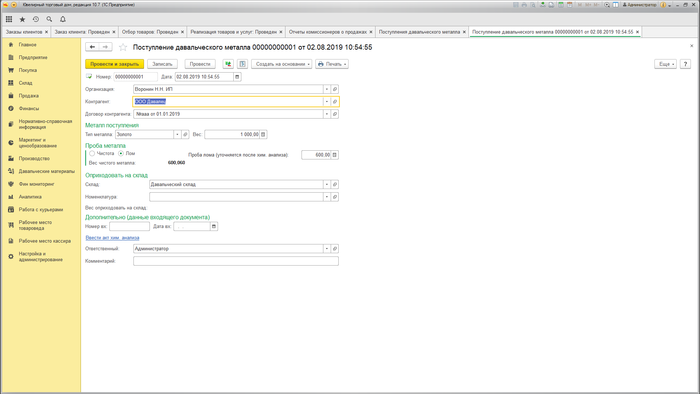
Task: Click the Провести button
Action: 200,64
